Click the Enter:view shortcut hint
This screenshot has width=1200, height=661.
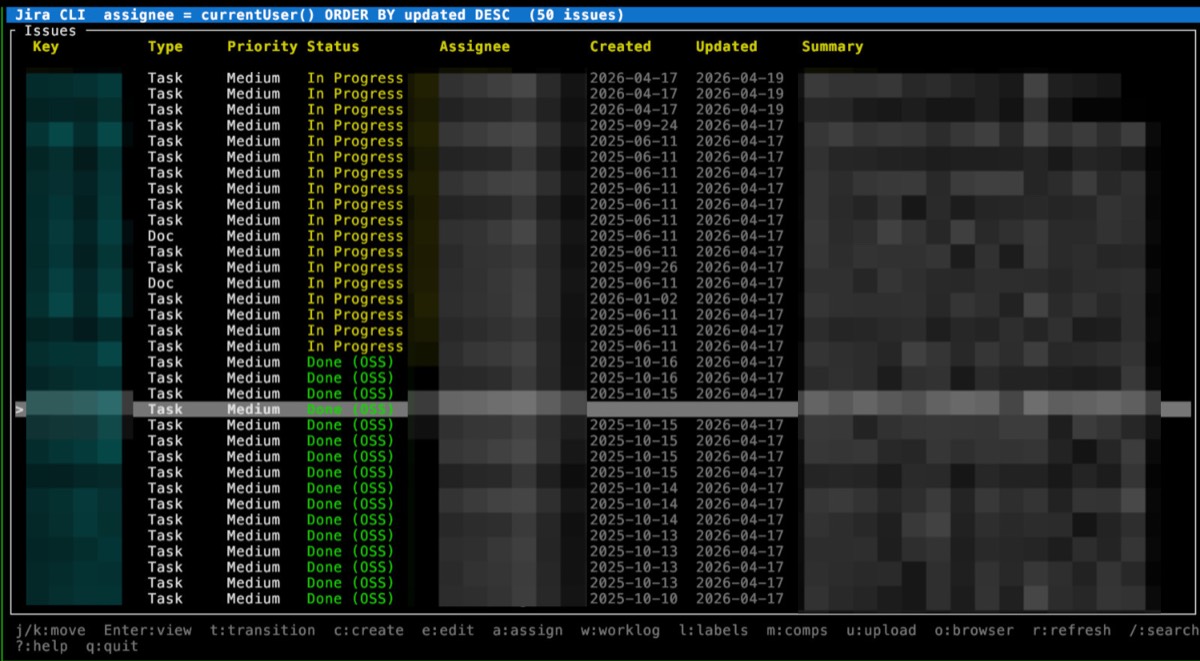pyautogui.click(x=148, y=631)
